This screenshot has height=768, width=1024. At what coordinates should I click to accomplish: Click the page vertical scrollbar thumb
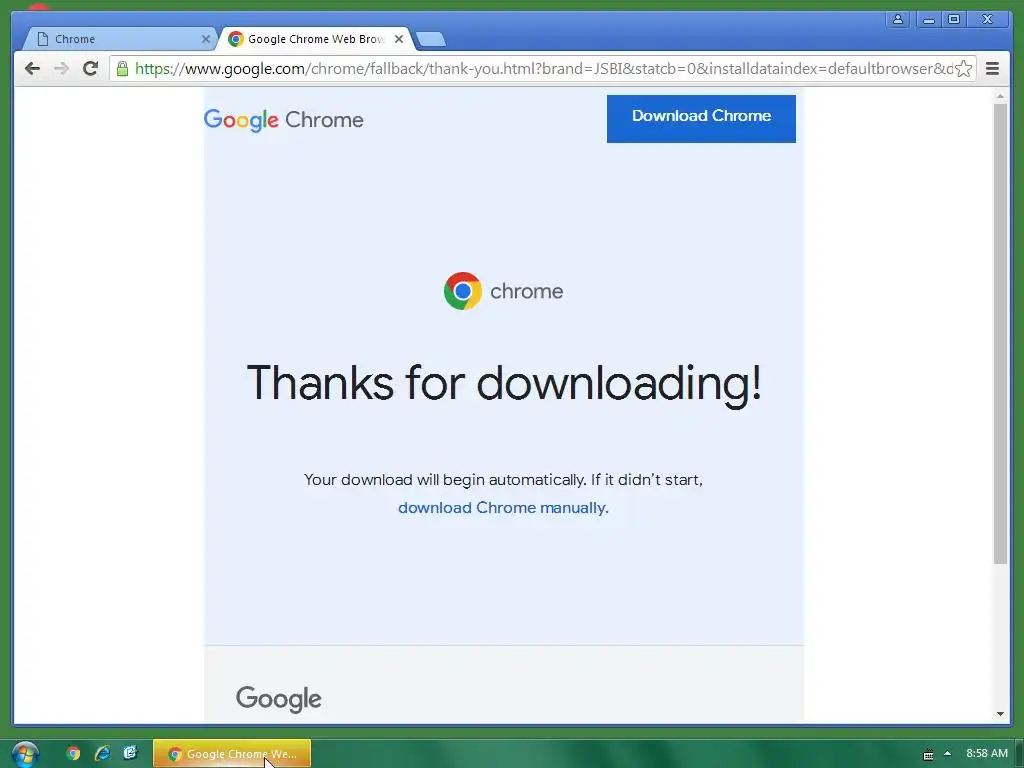1000,333
